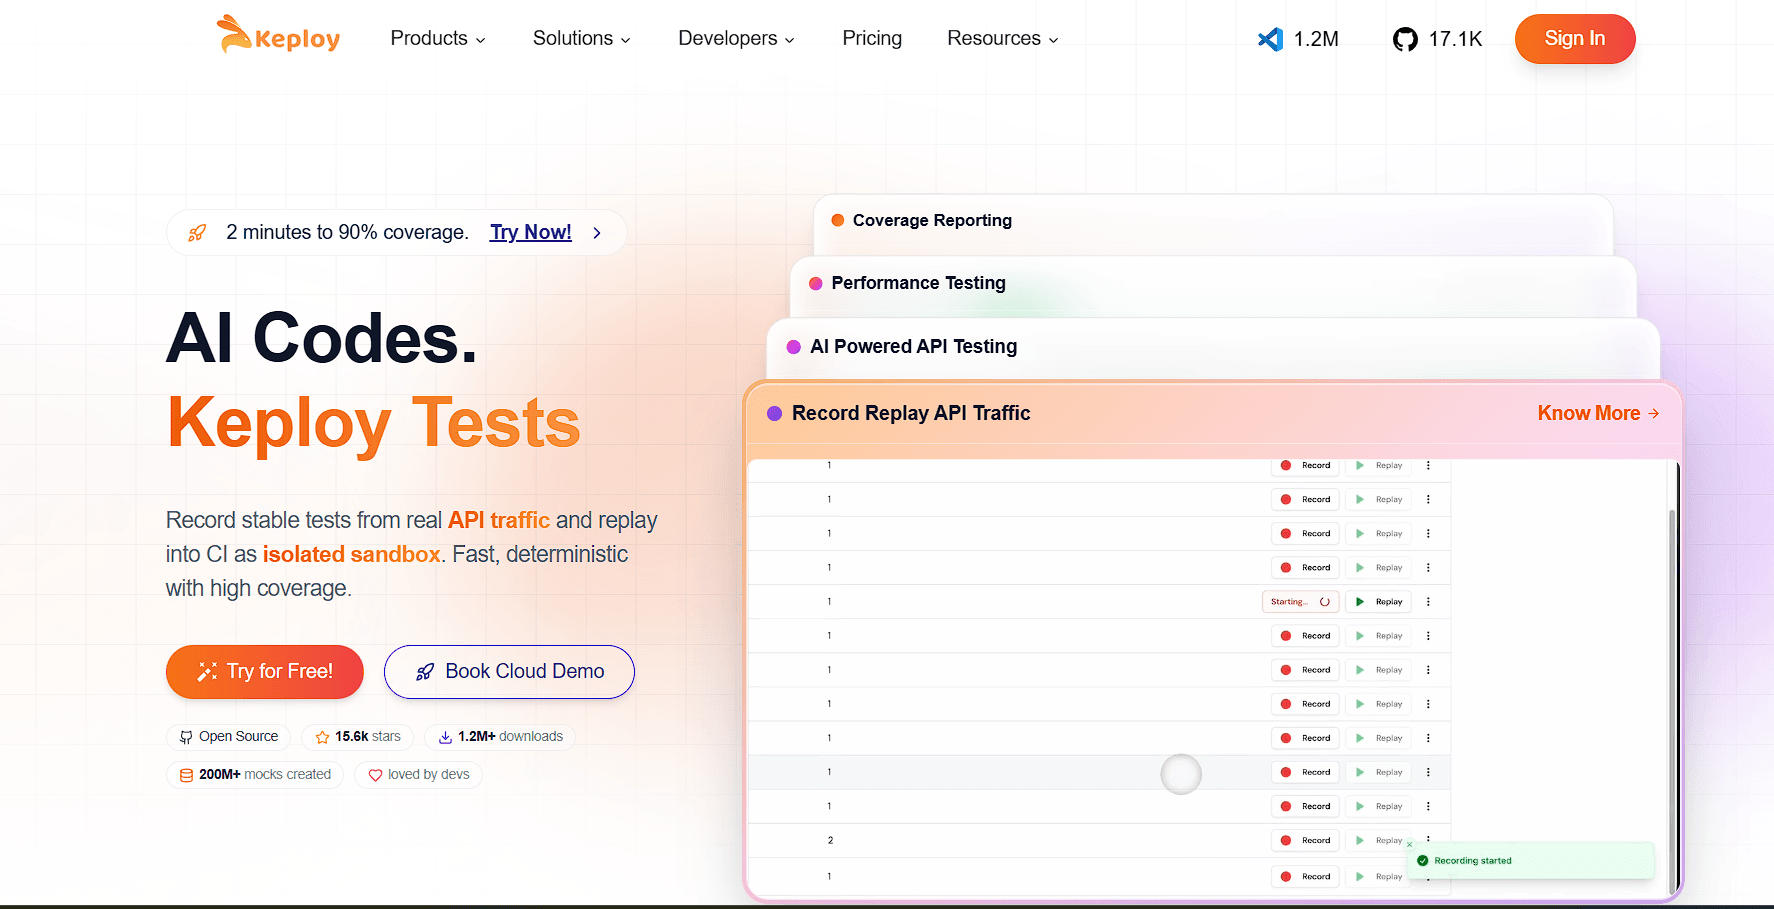Click the Try for Free! button

tap(264, 671)
